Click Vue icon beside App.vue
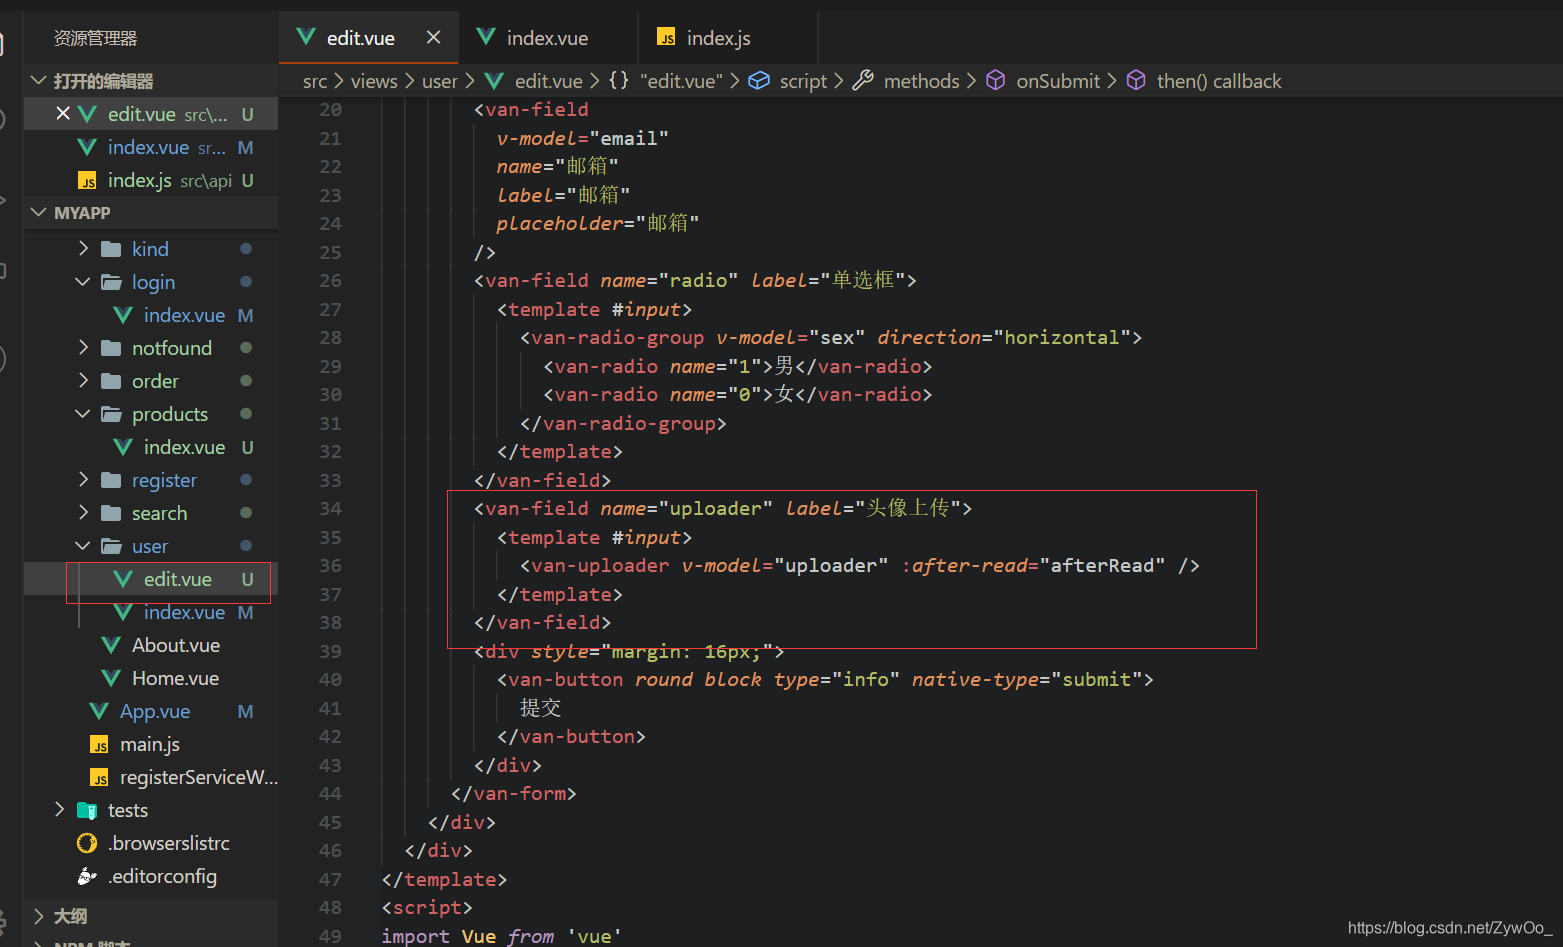This screenshot has height=947, width=1563. [x=99, y=711]
